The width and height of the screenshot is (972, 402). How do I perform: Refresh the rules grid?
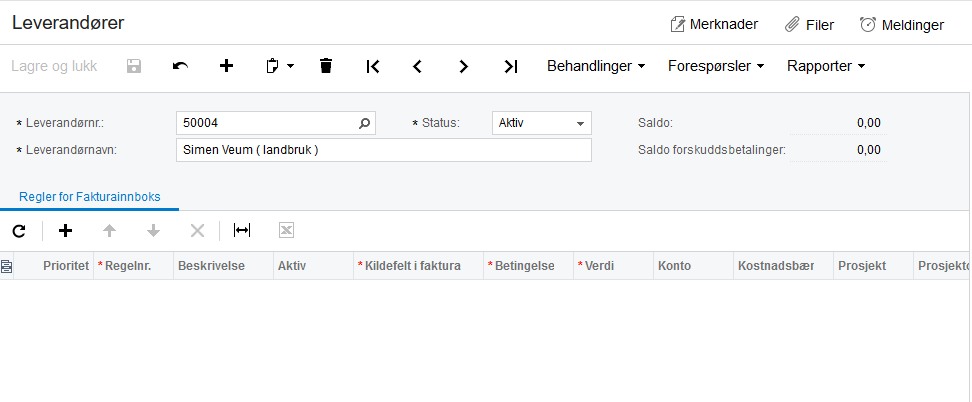[19, 231]
